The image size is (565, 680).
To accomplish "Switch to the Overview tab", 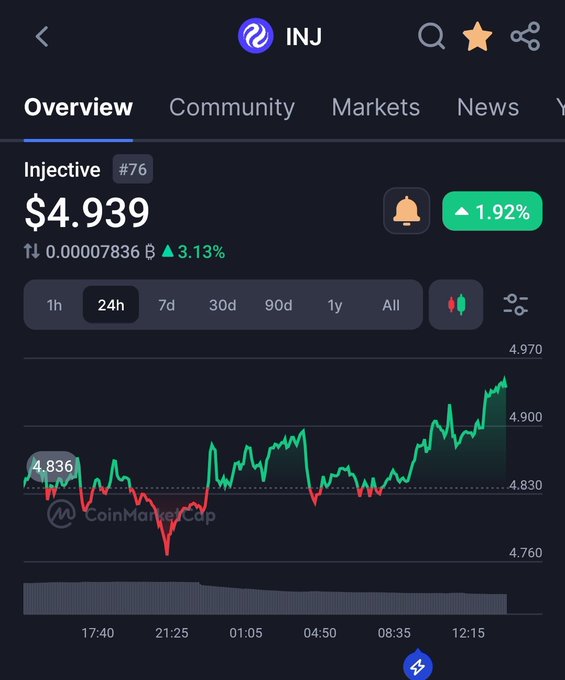I will 78,107.
